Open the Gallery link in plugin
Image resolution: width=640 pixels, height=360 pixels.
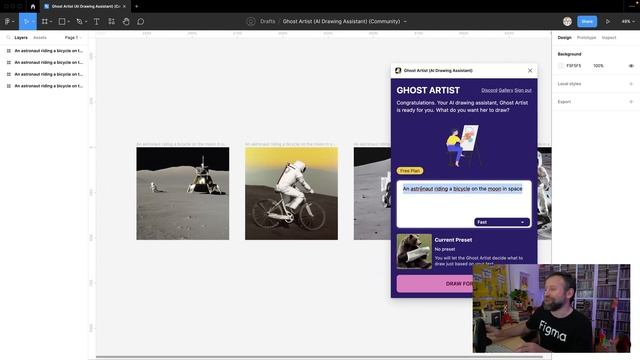(506, 90)
